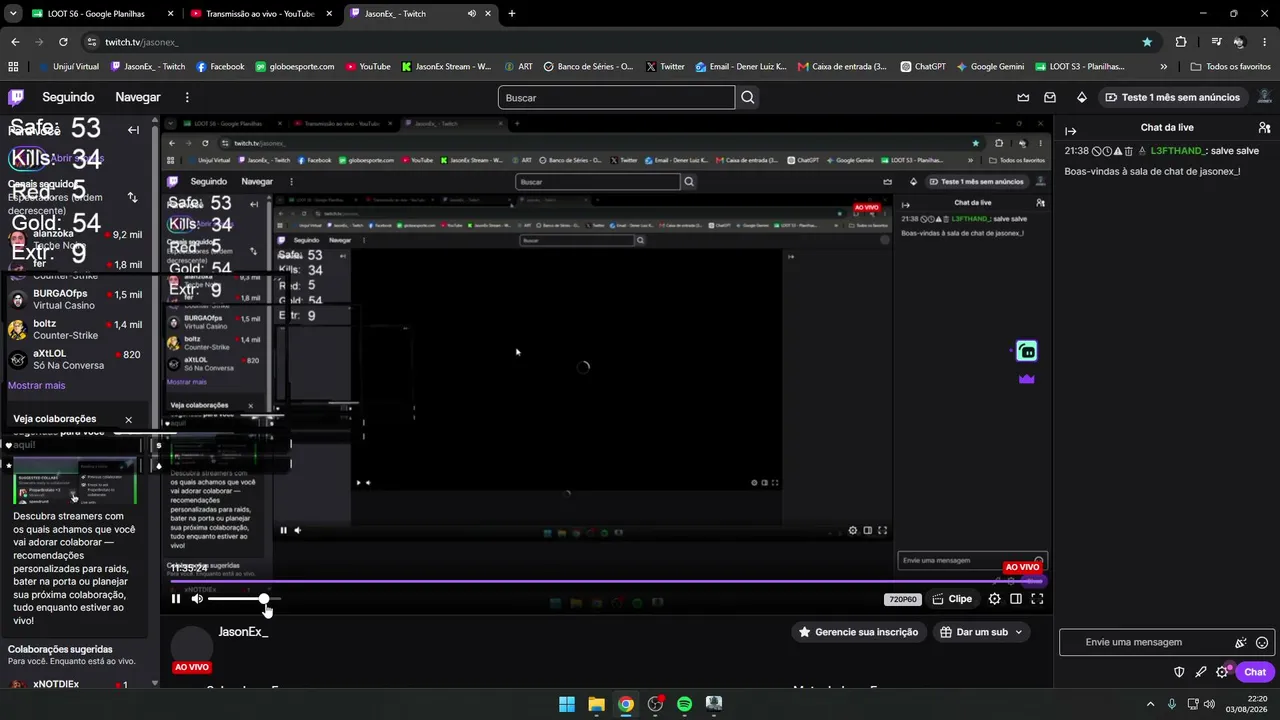Open Prime loot crown icon
Image resolution: width=1280 pixels, height=720 pixels.
tap(1023, 97)
